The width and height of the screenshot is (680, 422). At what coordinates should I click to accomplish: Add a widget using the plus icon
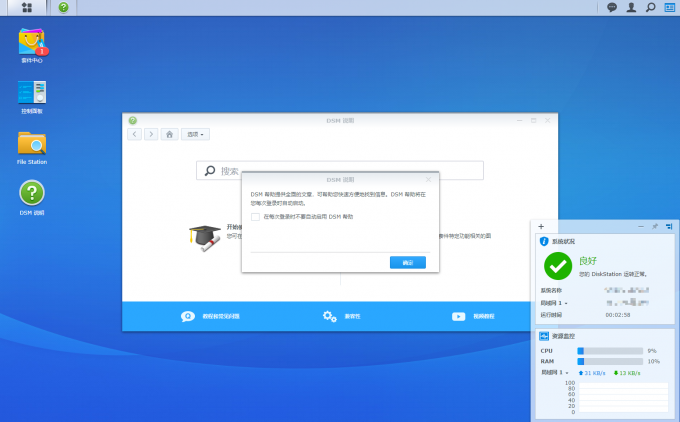(x=541, y=226)
